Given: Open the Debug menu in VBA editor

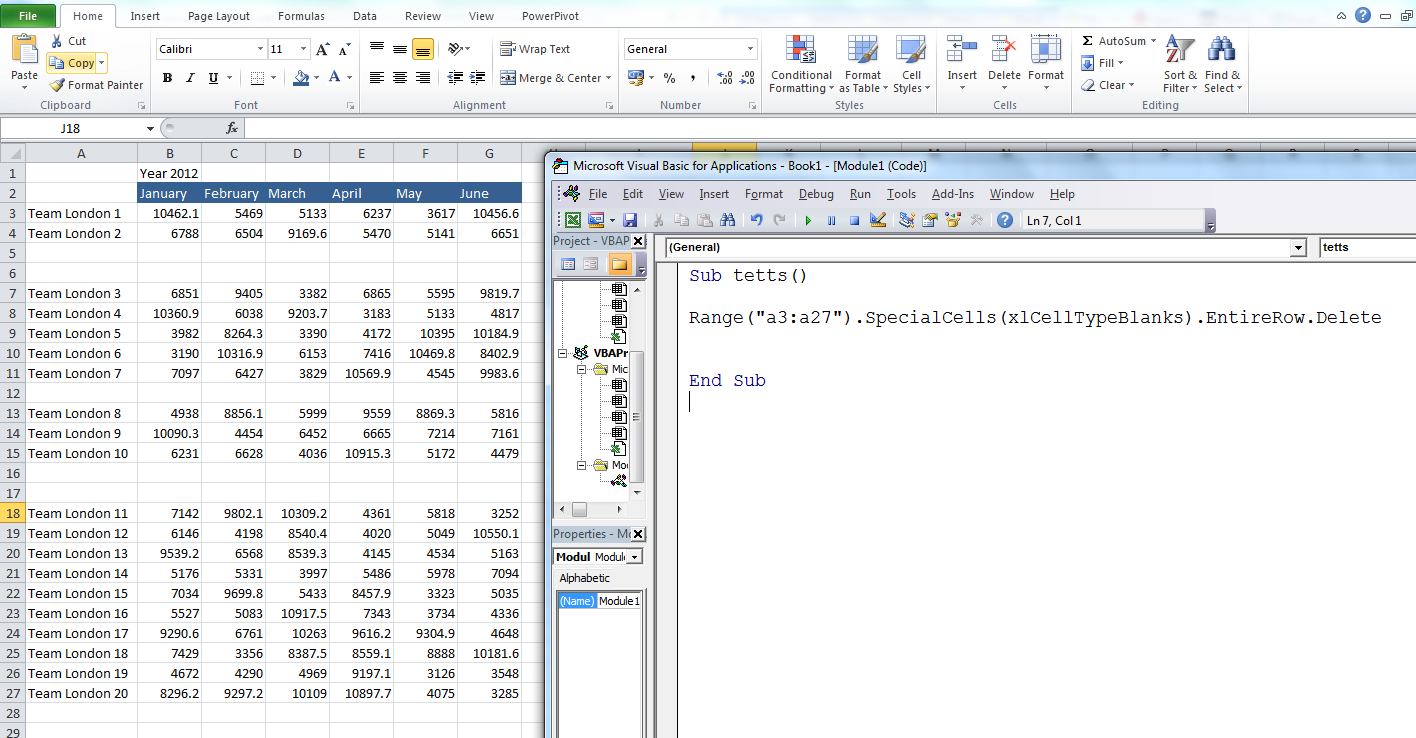Looking at the screenshot, I should click(816, 194).
